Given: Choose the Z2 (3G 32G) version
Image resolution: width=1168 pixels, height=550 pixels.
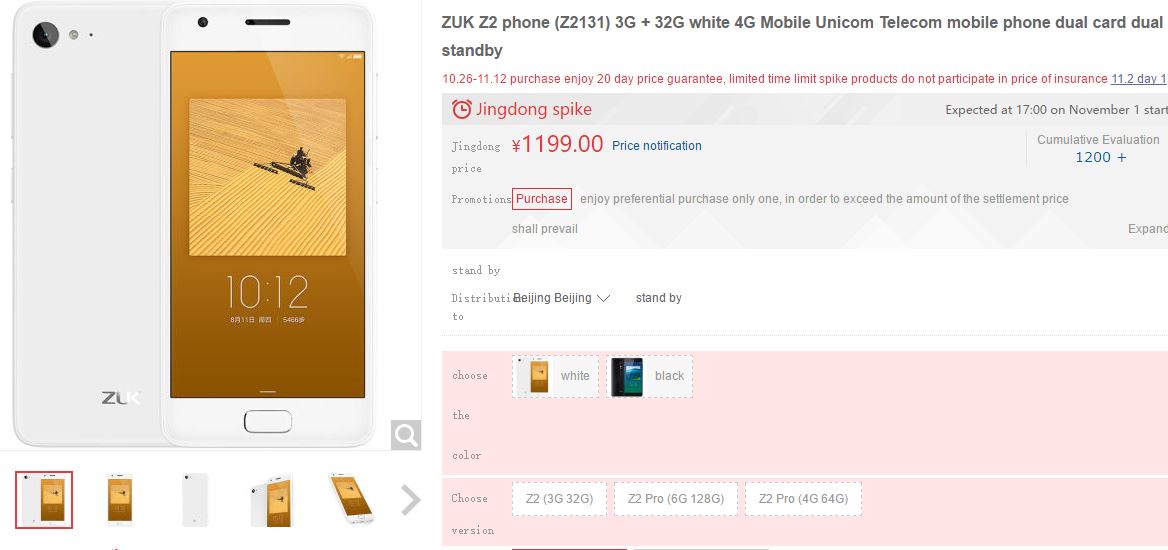Looking at the screenshot, I should tap(559, 499).
